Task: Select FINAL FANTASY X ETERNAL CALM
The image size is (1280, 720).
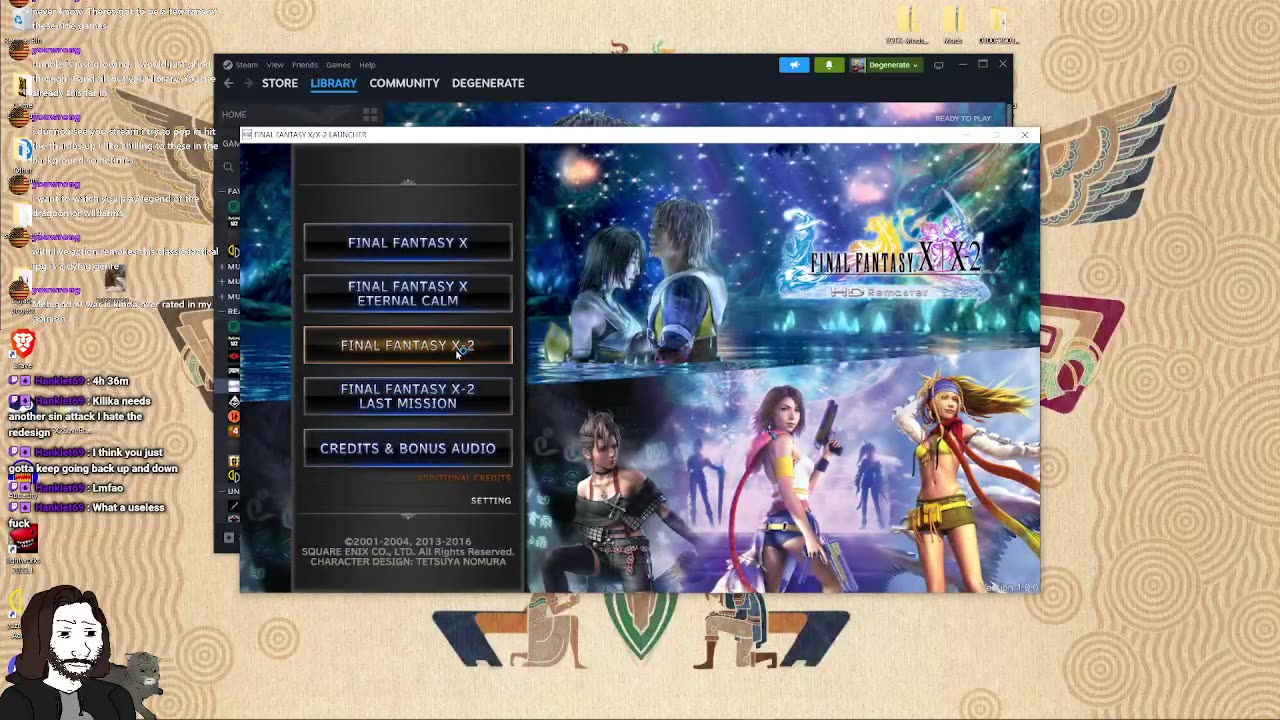Action: click(407, 294)
